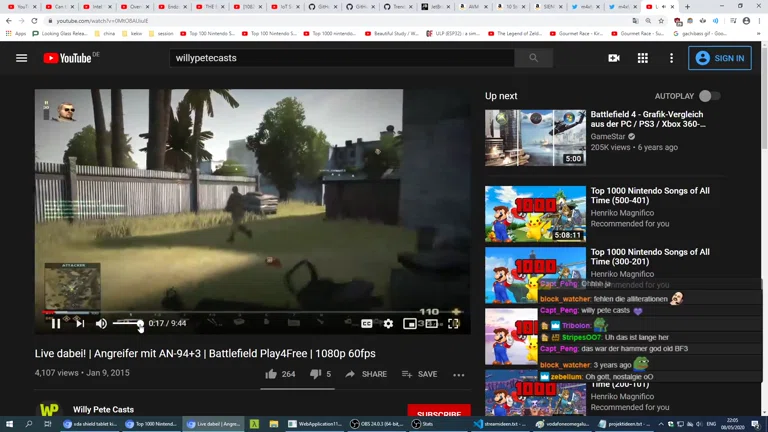
Task: Click the red SUBSCRIBE button
Action: coord(439,411)
